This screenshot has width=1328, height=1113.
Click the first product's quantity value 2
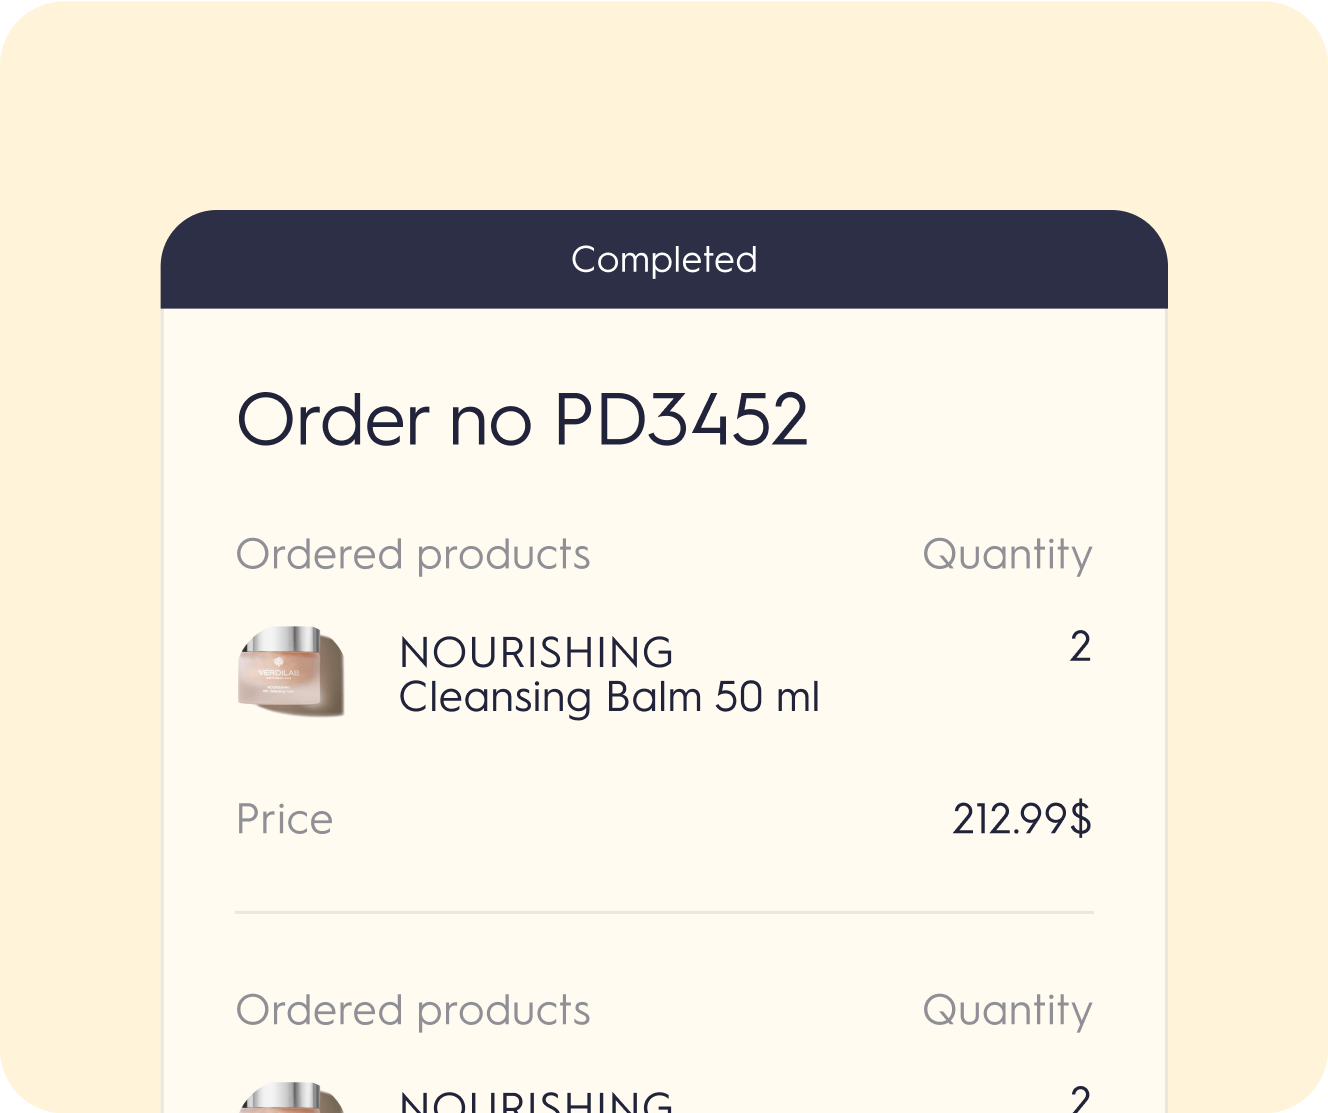(1080, 647)
